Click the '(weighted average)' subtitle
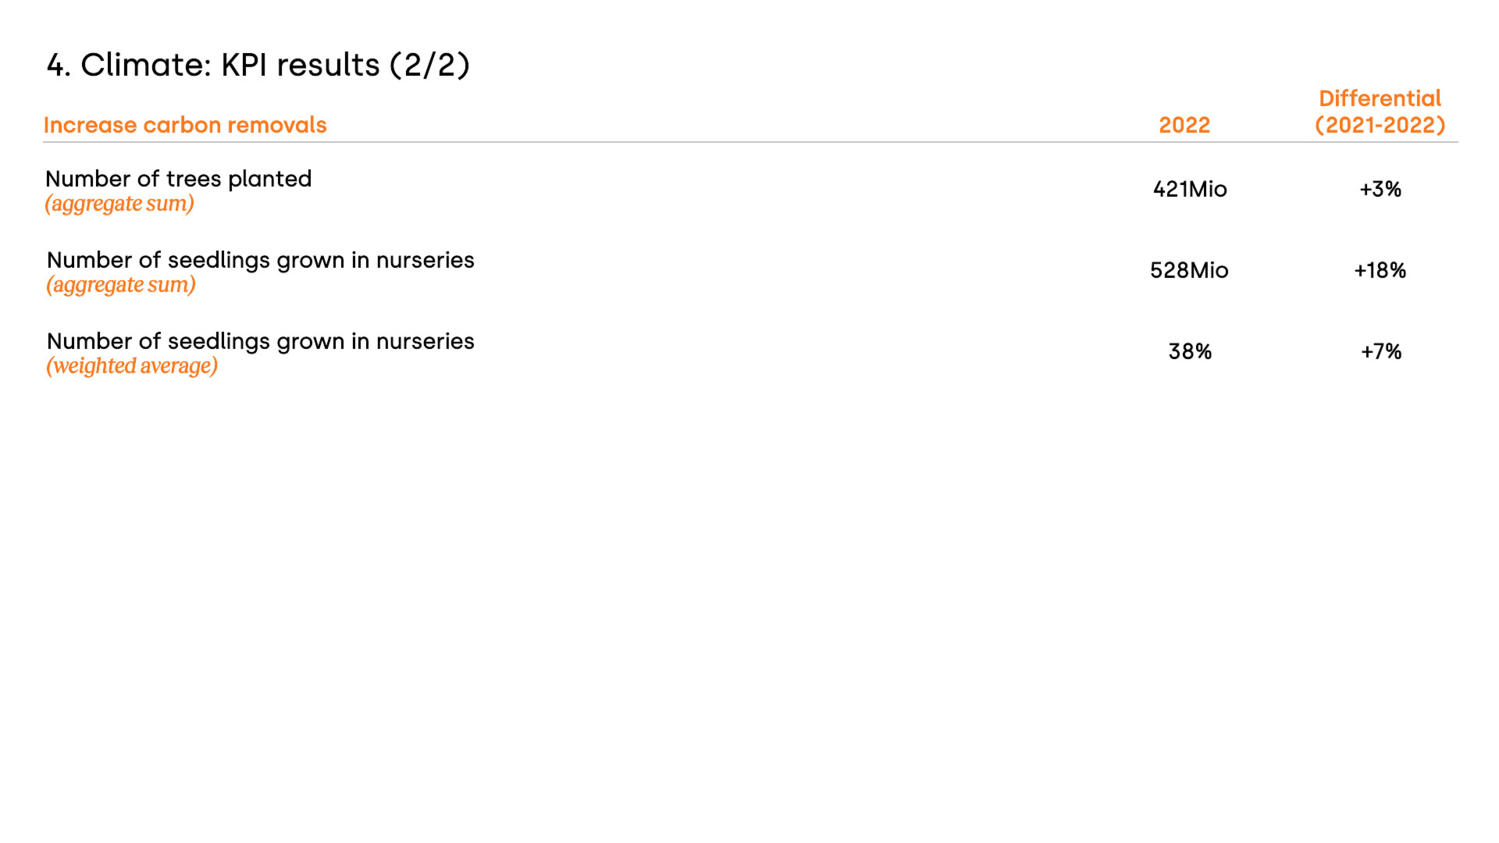1499x843 pixels. pos(132,366)
